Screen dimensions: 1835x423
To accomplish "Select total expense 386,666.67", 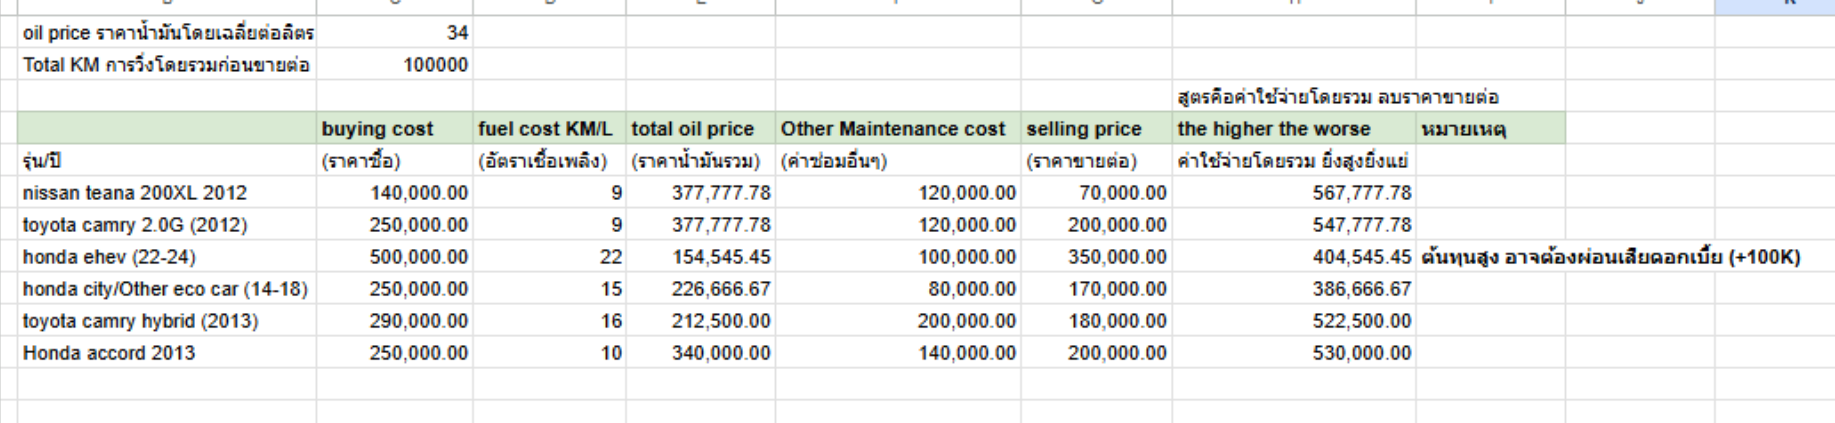I will (x=1294, y=289).
